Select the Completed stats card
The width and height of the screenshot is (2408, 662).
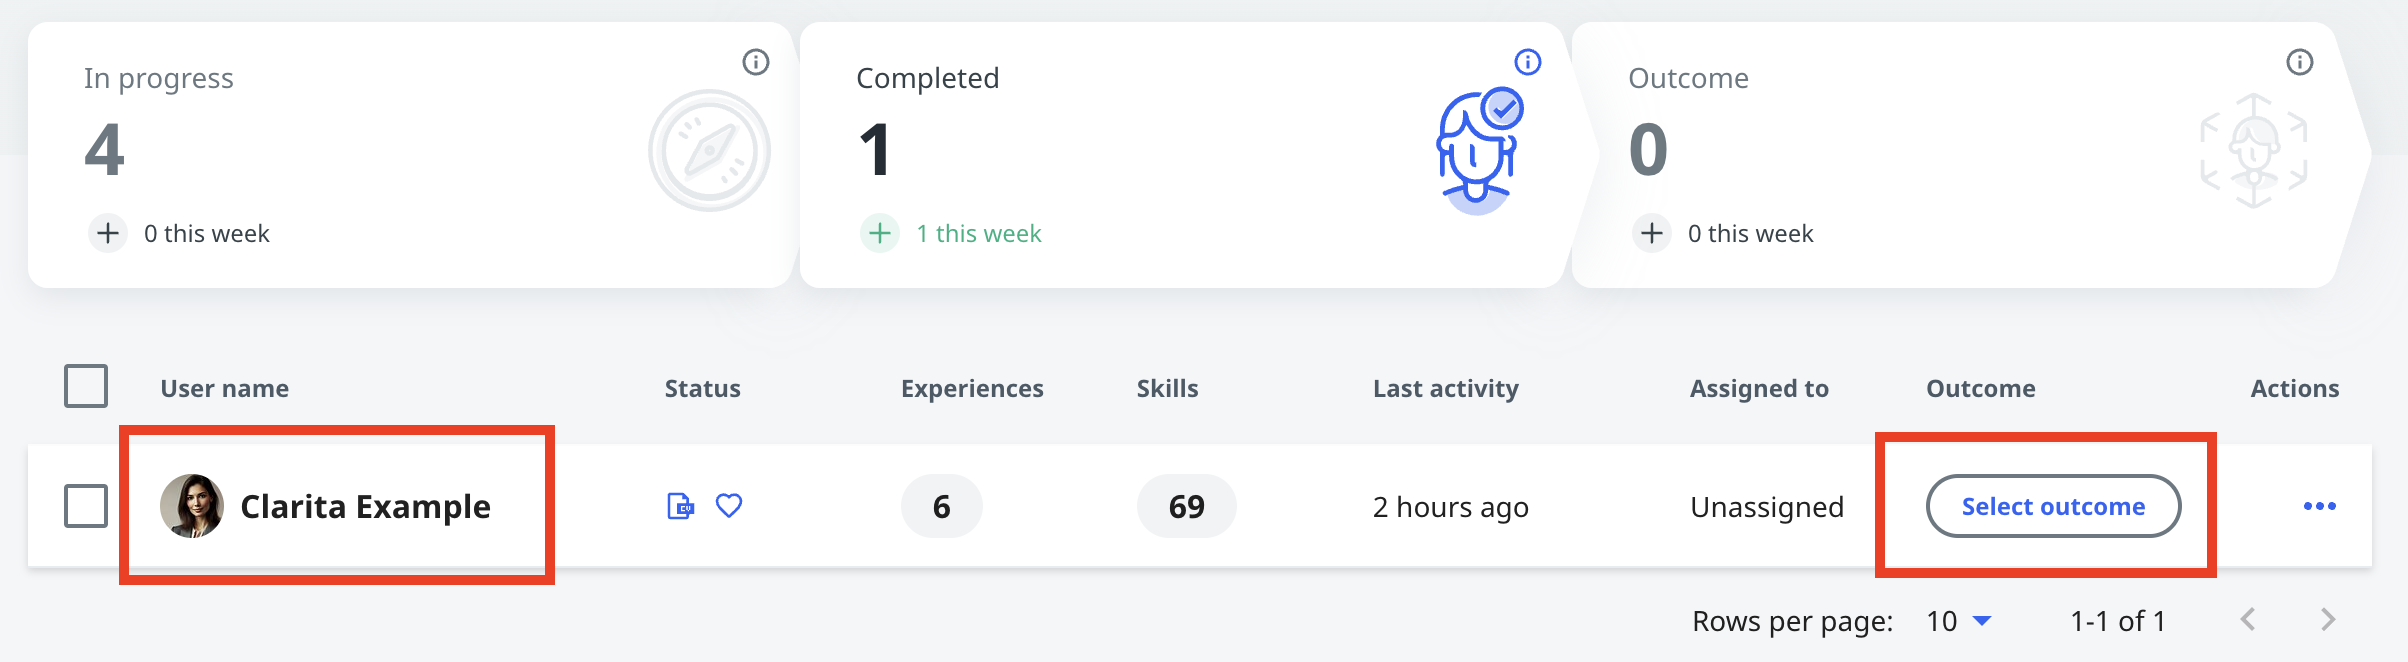1182,155
